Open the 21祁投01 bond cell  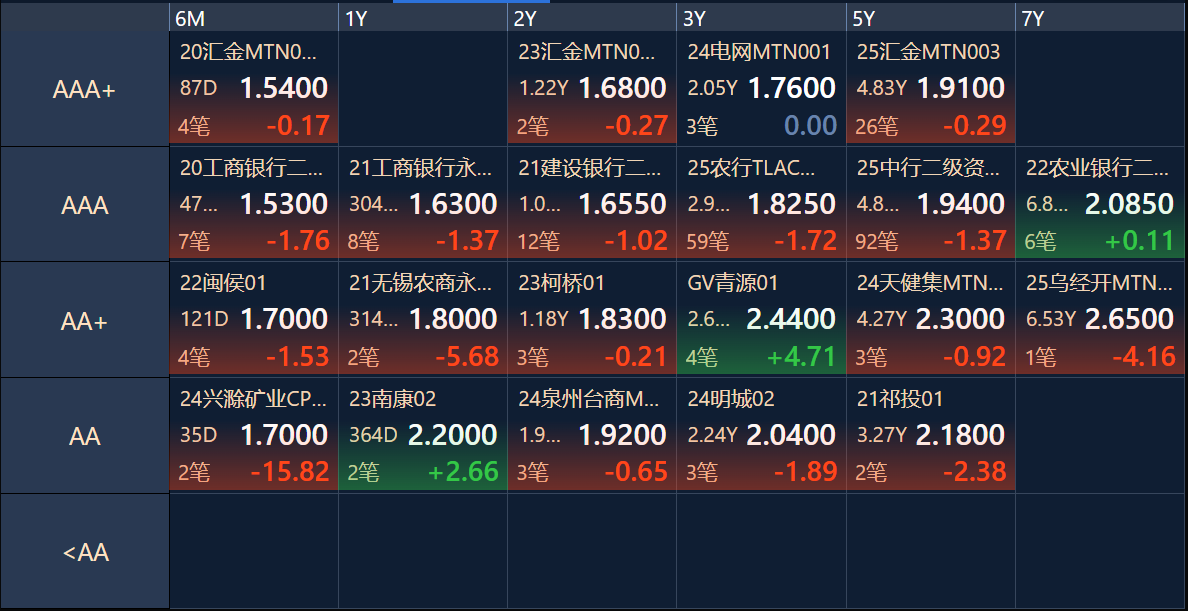(x=930, y=435)
